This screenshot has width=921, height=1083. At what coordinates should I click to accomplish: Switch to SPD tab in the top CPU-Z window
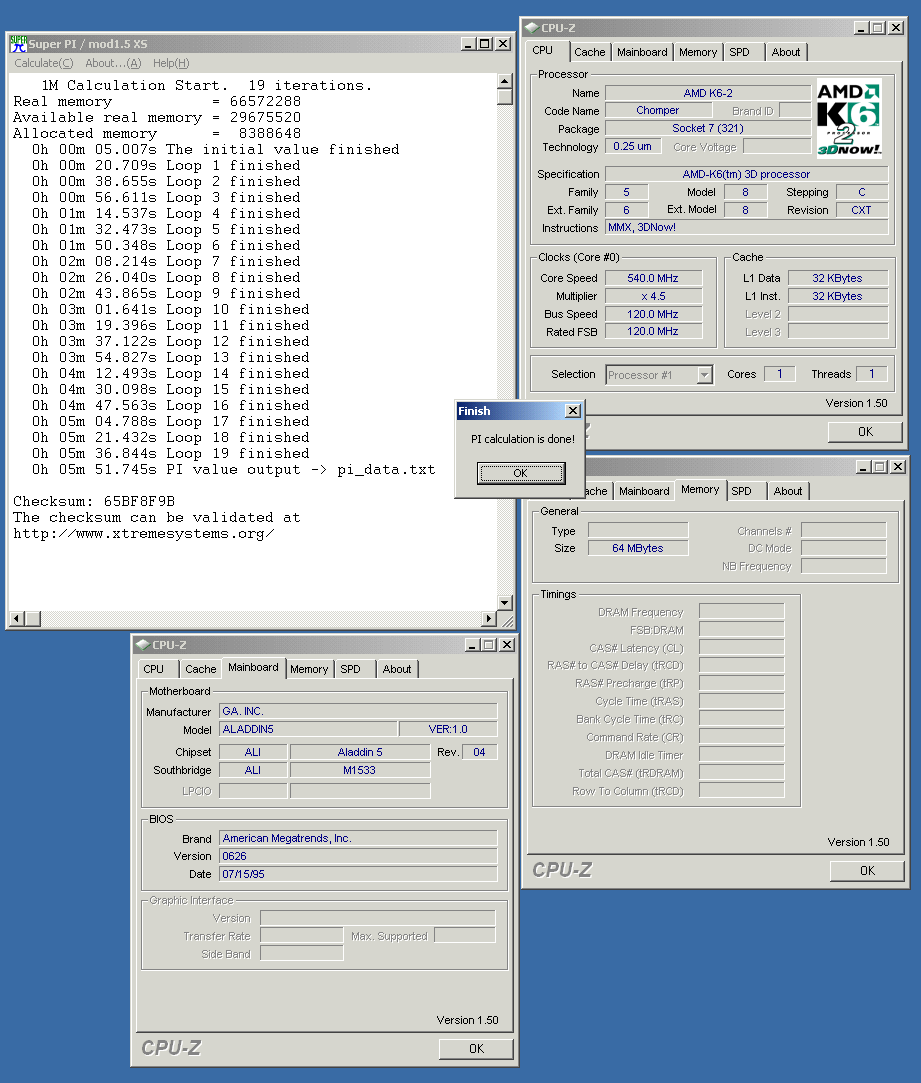tap(739, 52)
